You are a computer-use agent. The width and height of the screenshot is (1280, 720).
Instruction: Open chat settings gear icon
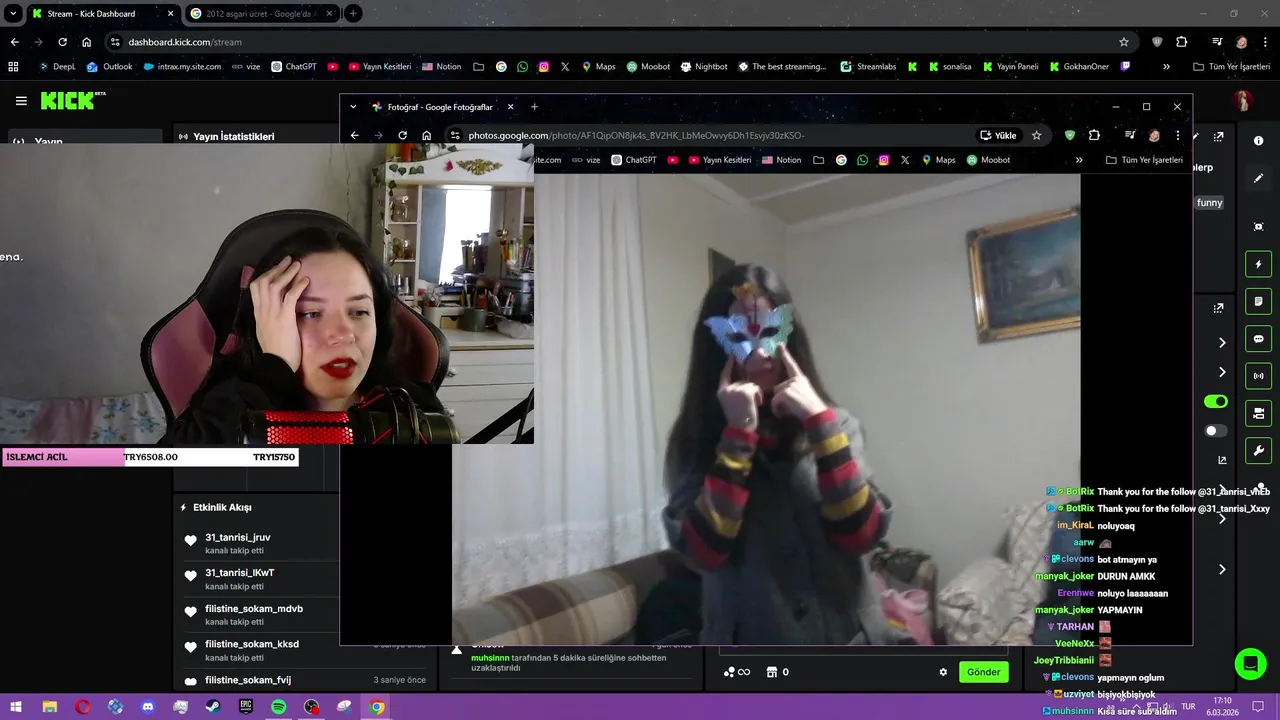tap(943, 672)
